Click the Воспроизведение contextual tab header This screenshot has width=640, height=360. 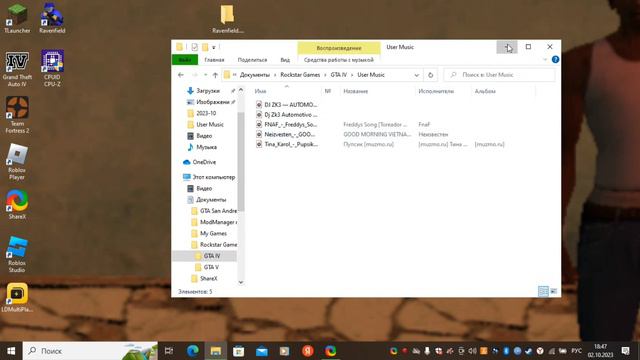coord(339,48)
